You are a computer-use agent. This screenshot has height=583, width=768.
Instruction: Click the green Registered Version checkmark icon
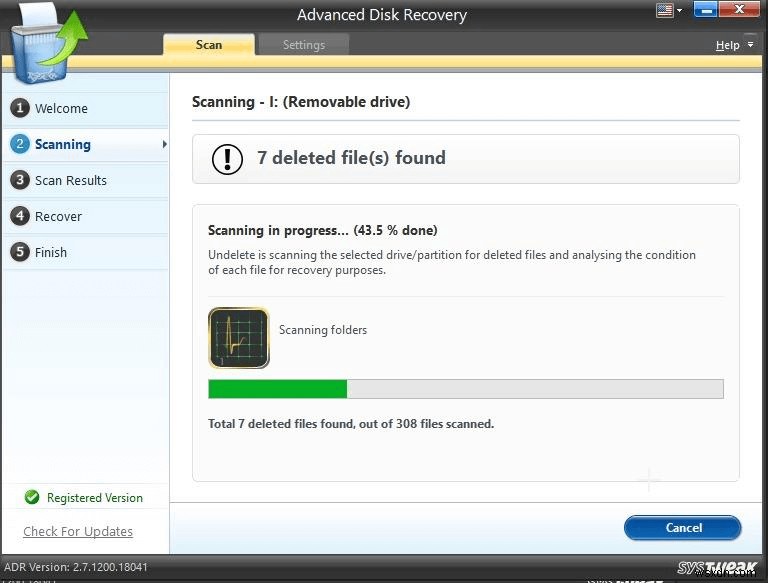pos(32,497)
